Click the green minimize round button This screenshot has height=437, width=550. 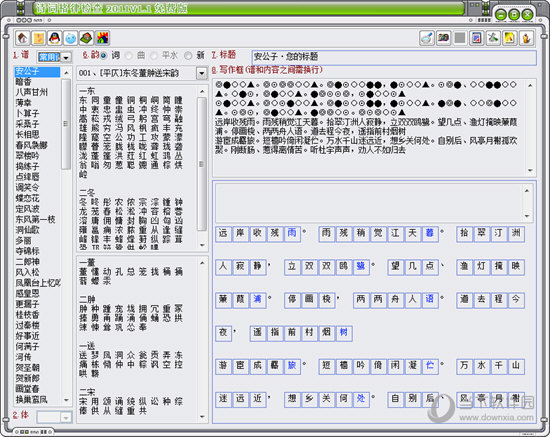[501, 15]
